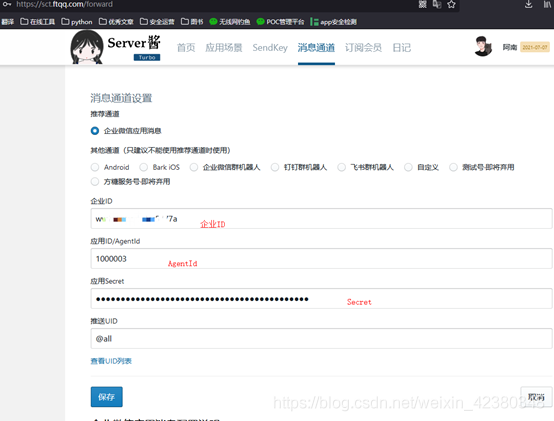Select the 飞书群机器人 radio option

(341, 167)
